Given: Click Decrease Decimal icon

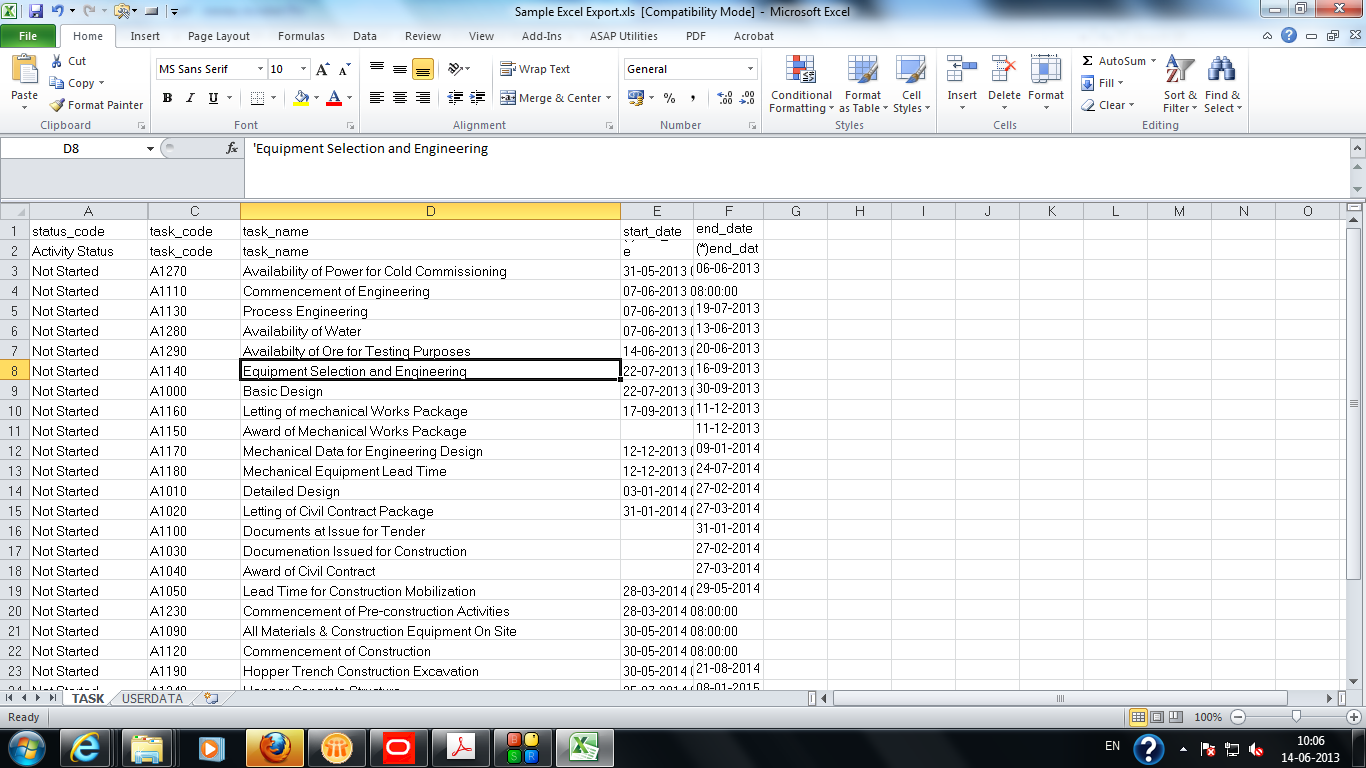Looking at the screenshot, I should 747,98.
